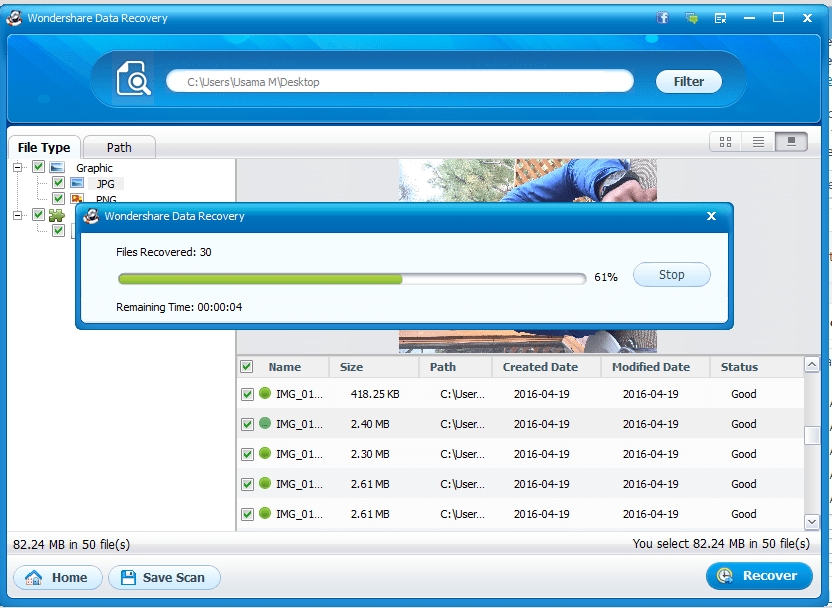Uncheck the 418.25 KB file row
832x608 pixels.
(247, 394)
